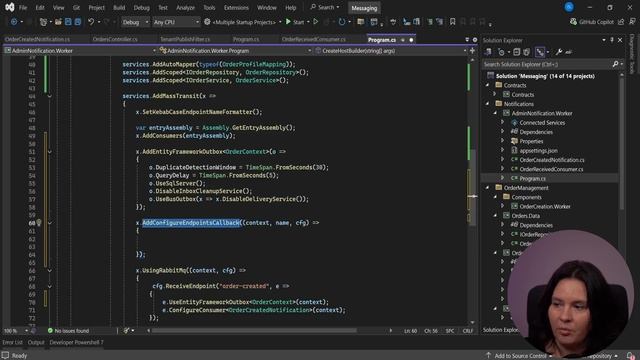Open the Any CPU platform dropdown
The image size is (640, 360).
[x=176, y=22]
